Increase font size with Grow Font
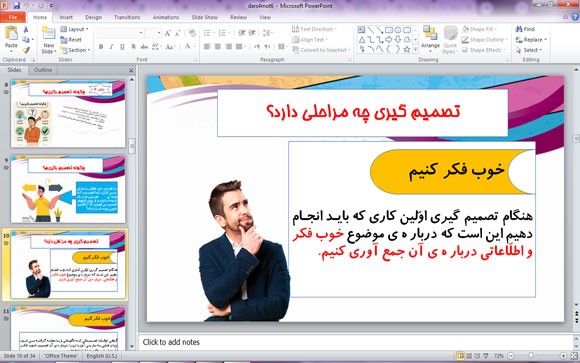This screenshot has width=580, height=363. (168, 33)
